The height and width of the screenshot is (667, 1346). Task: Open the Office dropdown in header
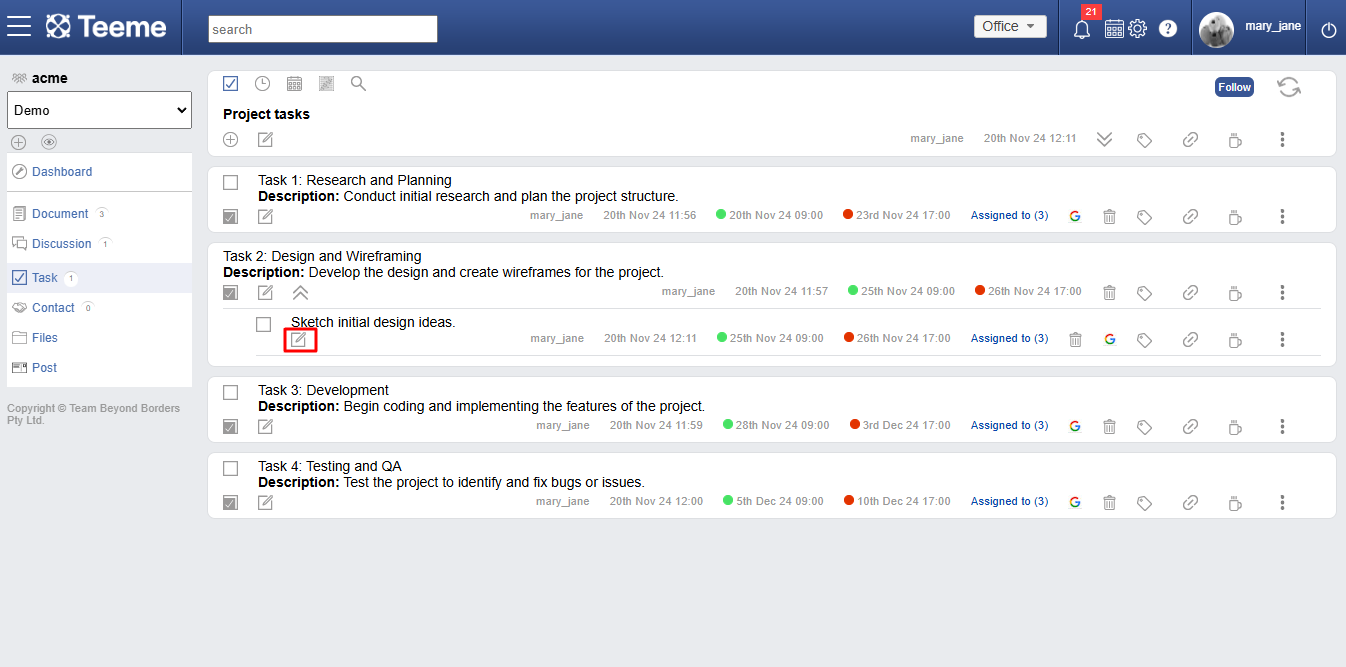point(1010,27)
